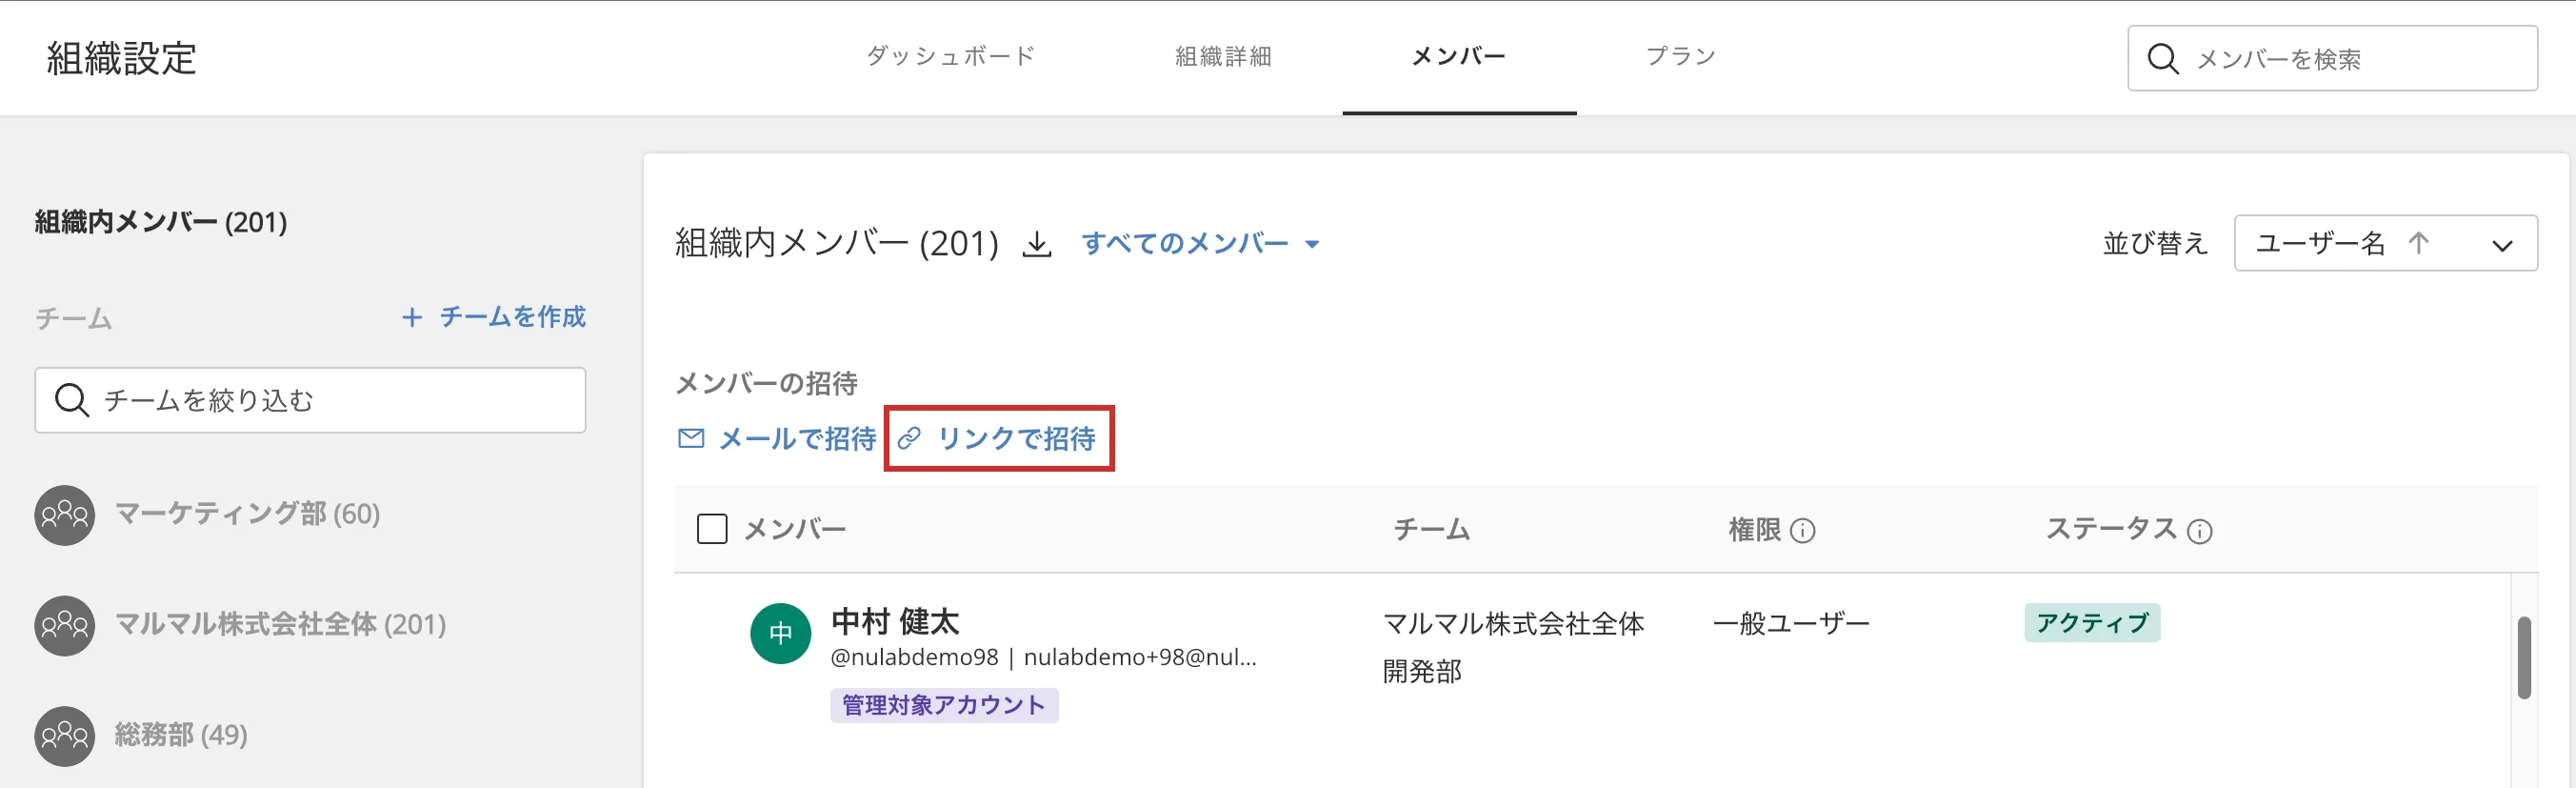The height and width of the screenshot is (788, 2576).
Task: Select the マルマル株式会社全体 team
Action: [280, 625]
